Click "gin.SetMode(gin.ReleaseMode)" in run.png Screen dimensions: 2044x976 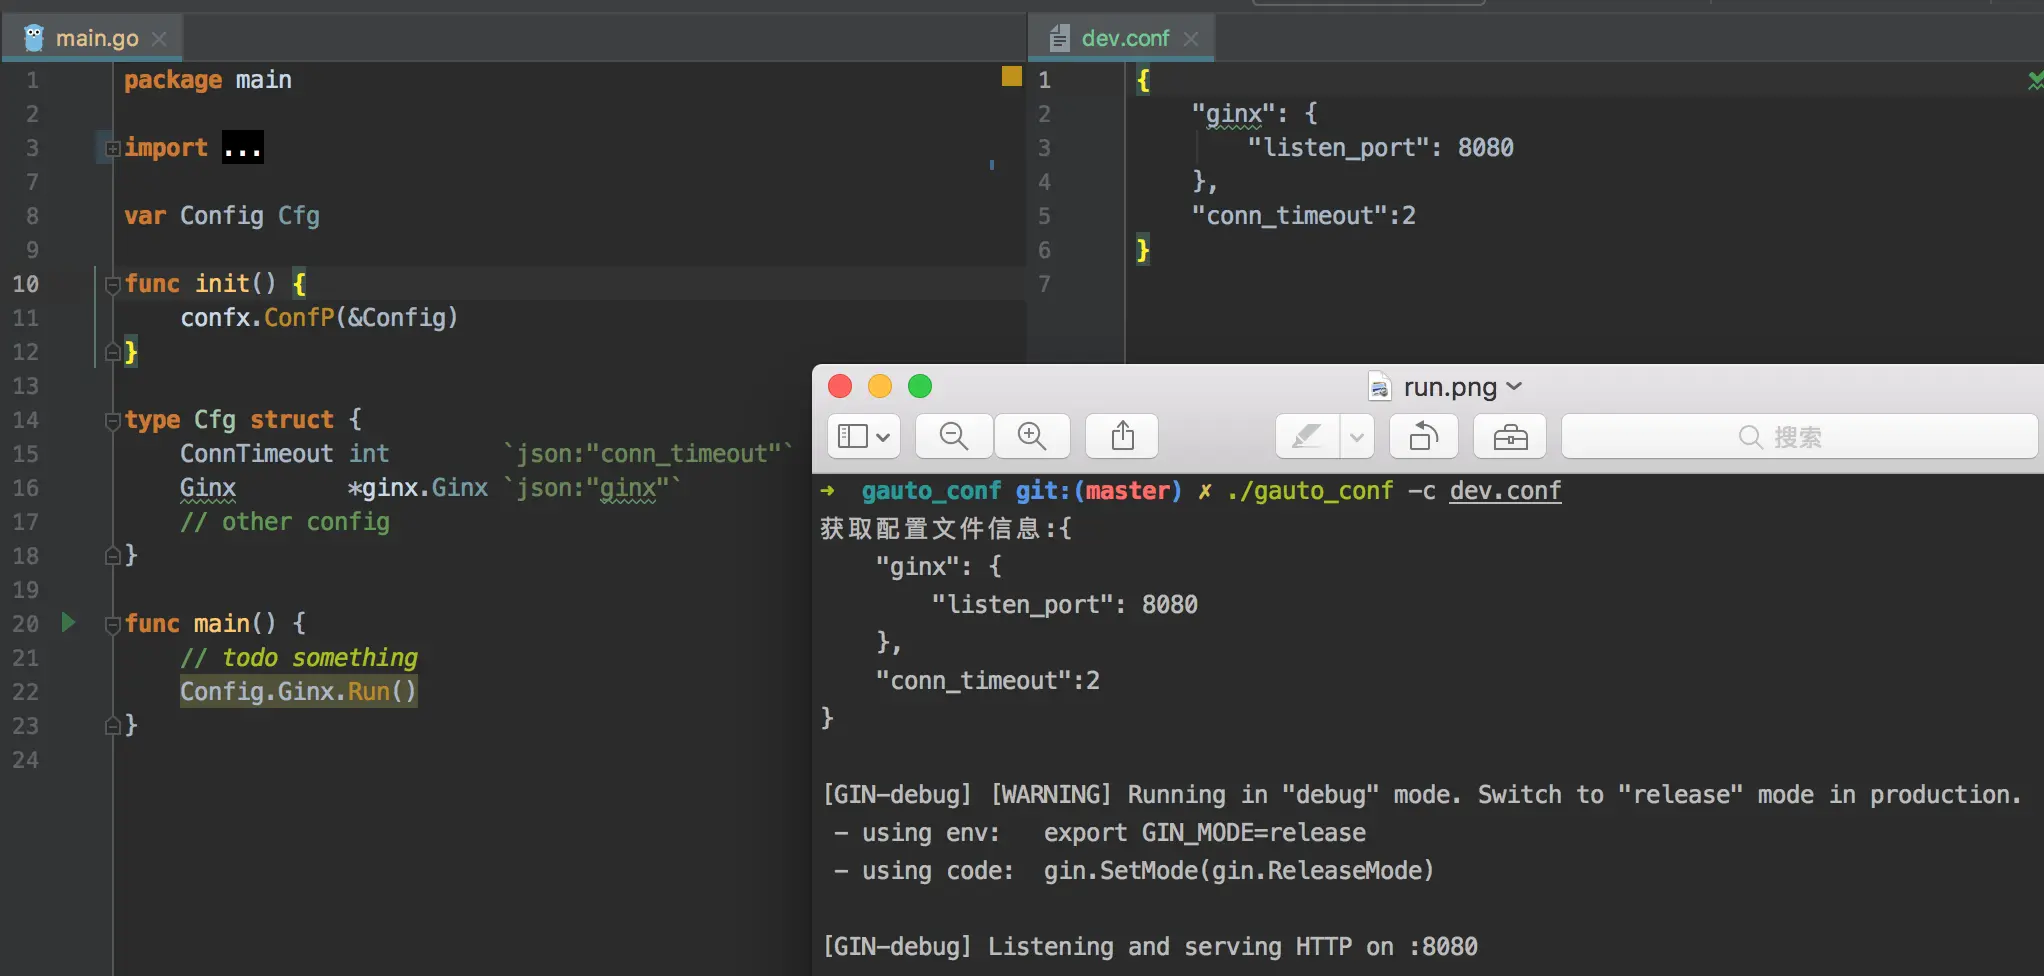click(1239, 871)
